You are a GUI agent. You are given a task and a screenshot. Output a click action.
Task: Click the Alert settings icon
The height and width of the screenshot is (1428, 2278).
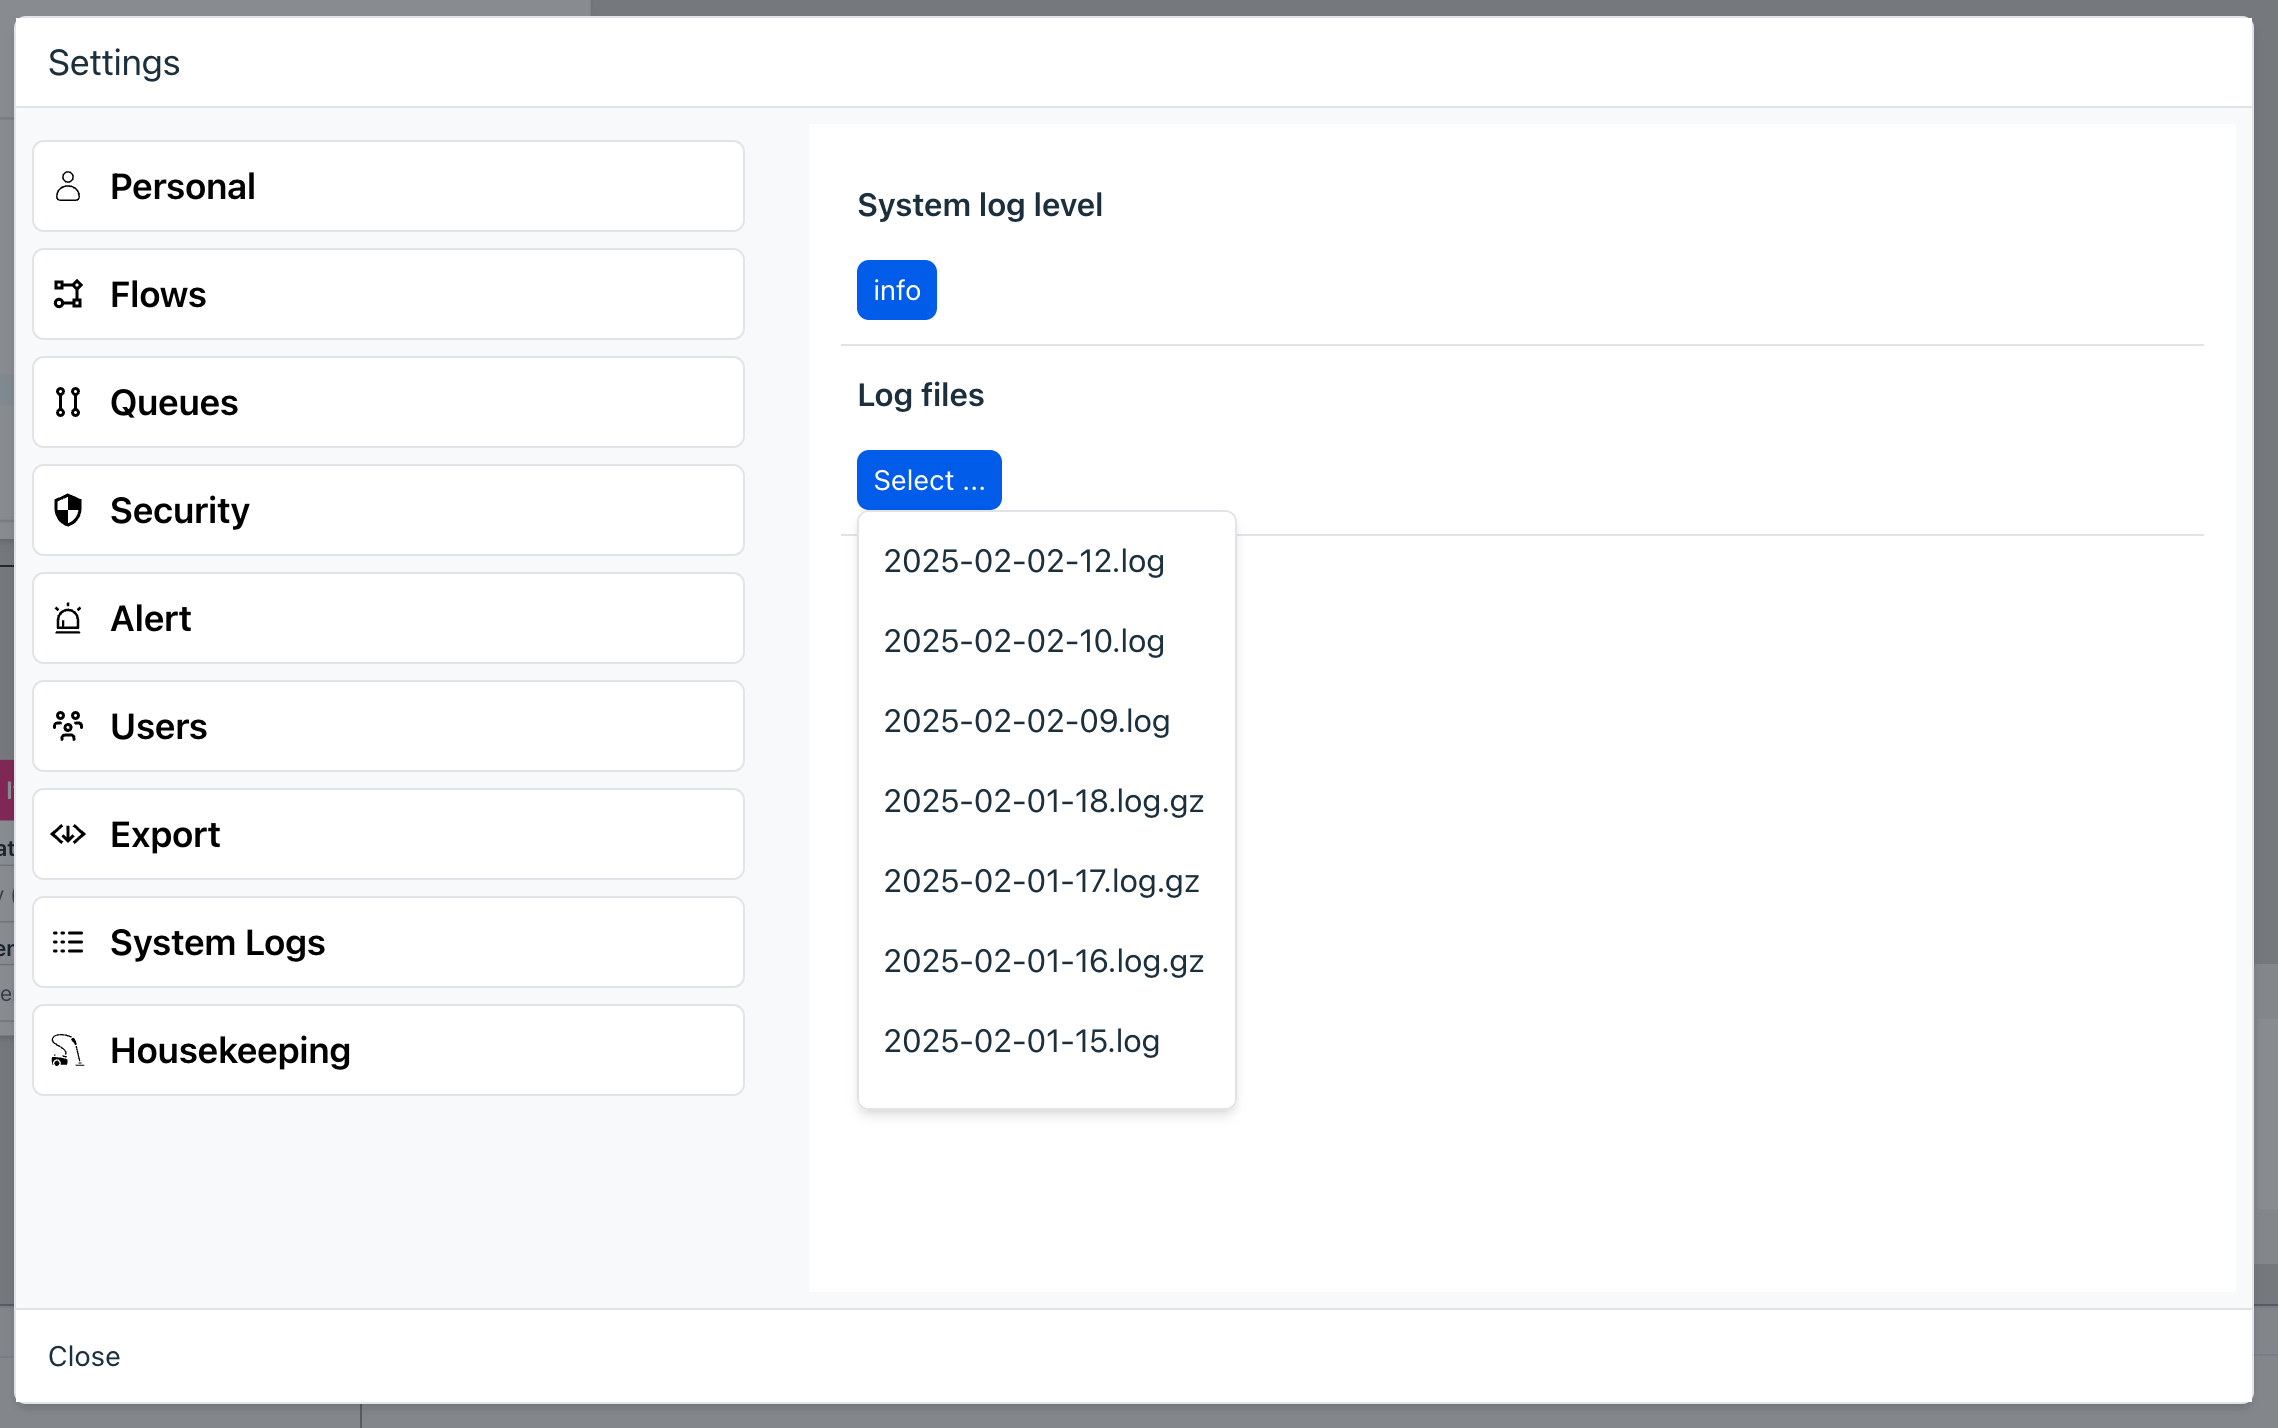point(67,619)
